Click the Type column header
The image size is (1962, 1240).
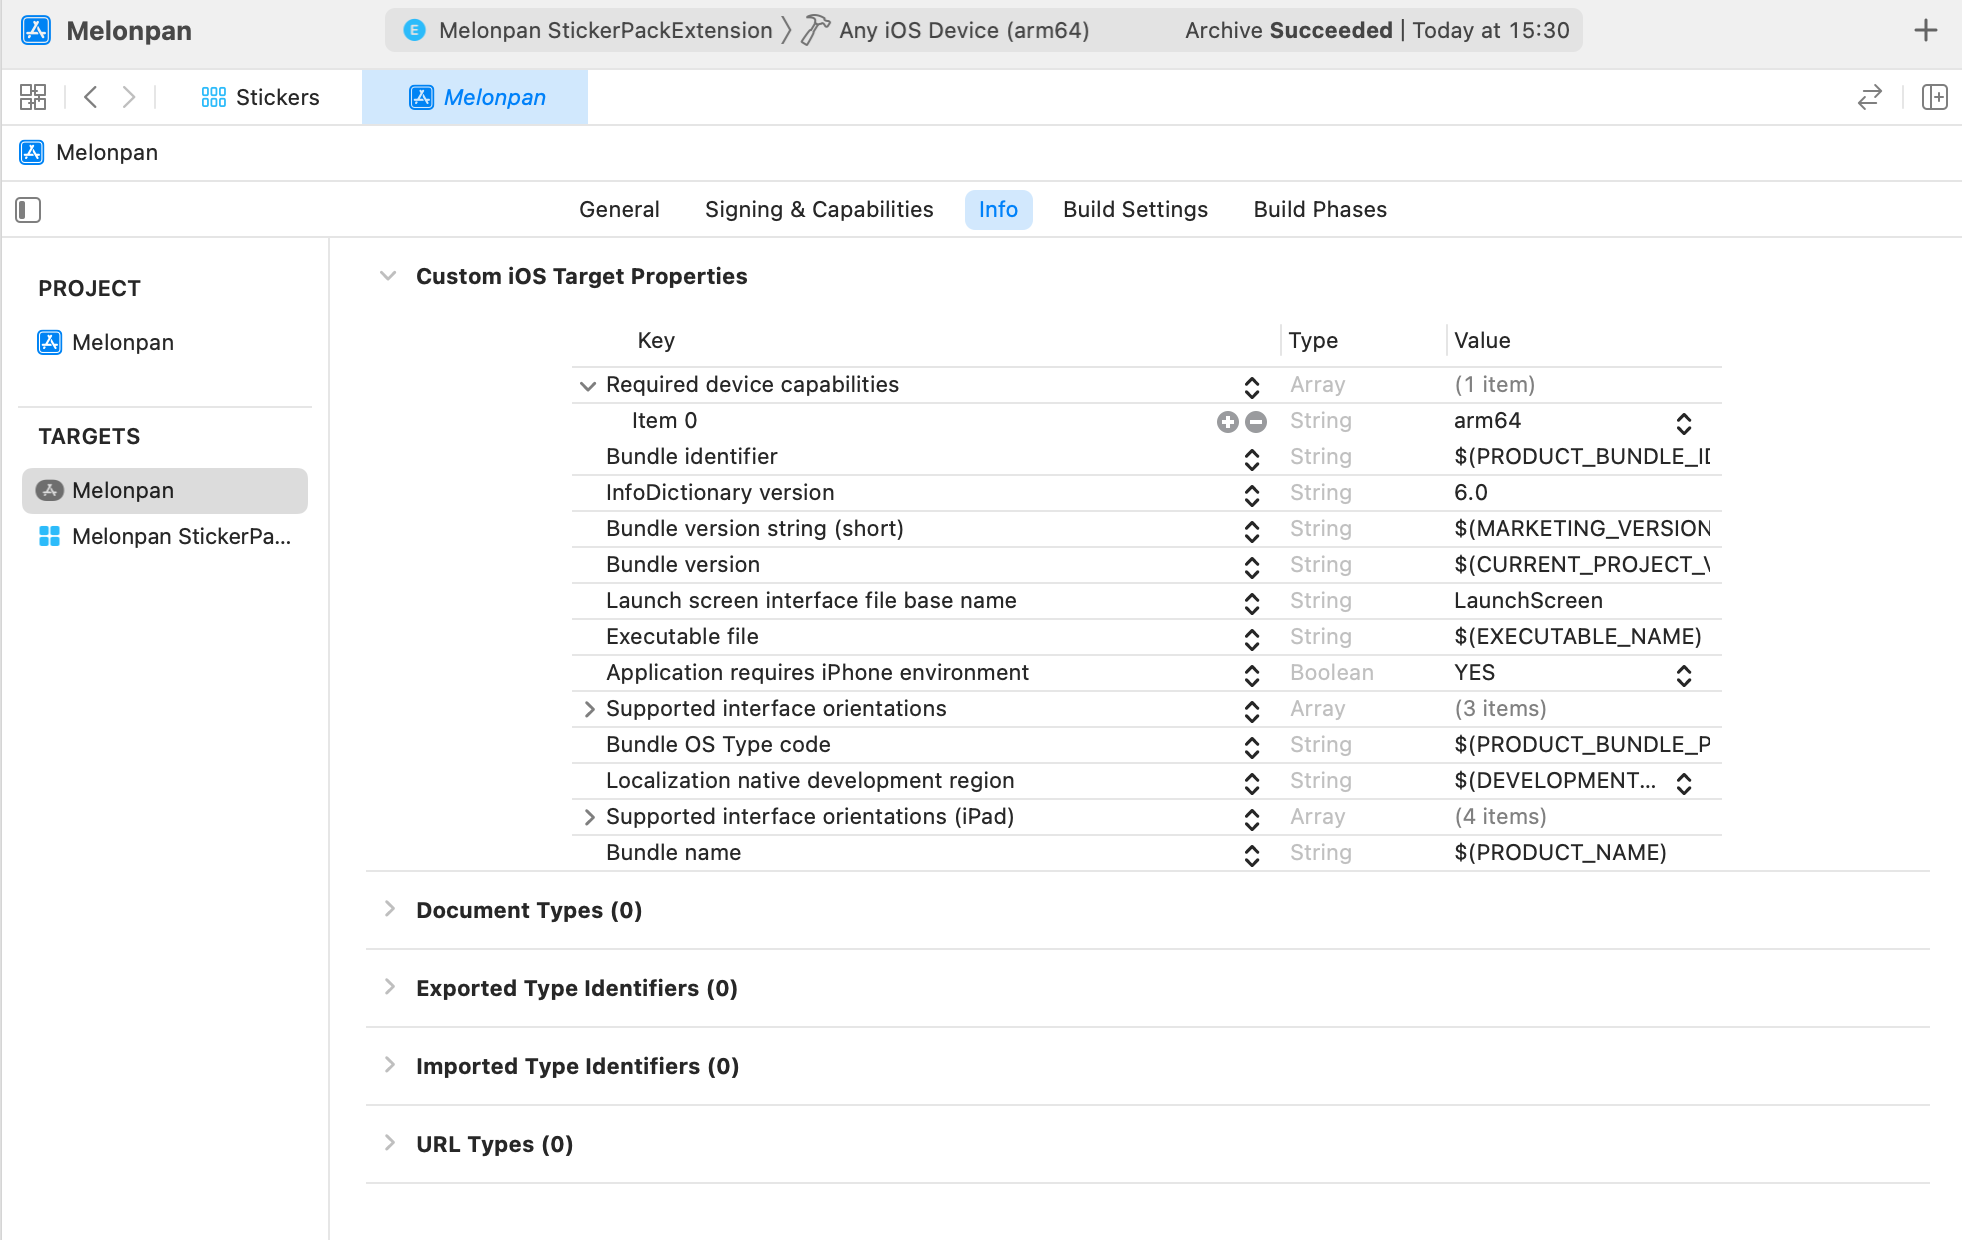[1313, 341]
